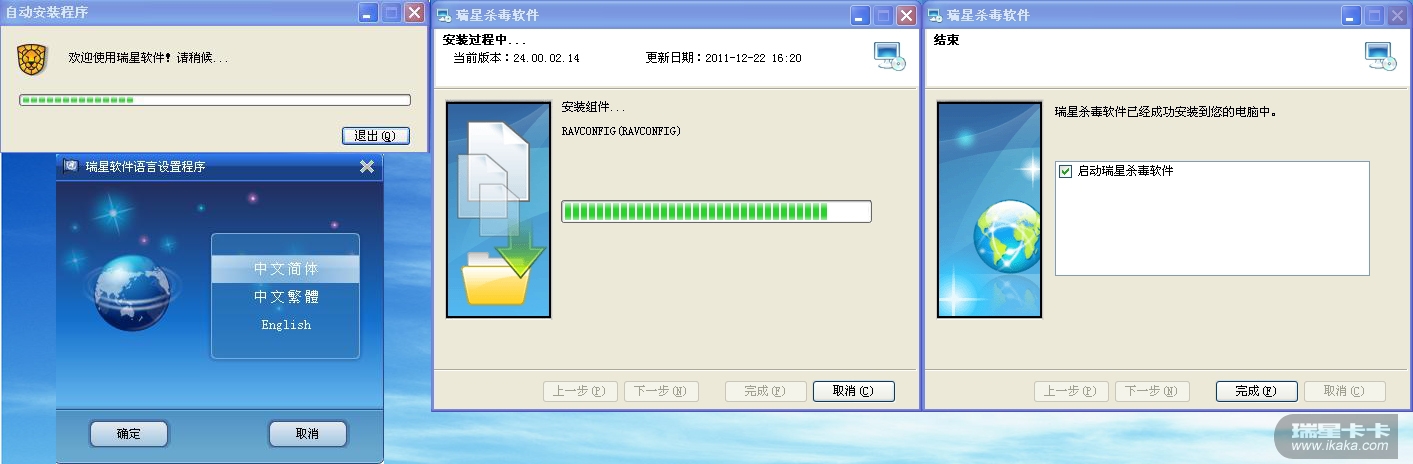Cancel the language setup with 取消 button

(x=307, y=434)
